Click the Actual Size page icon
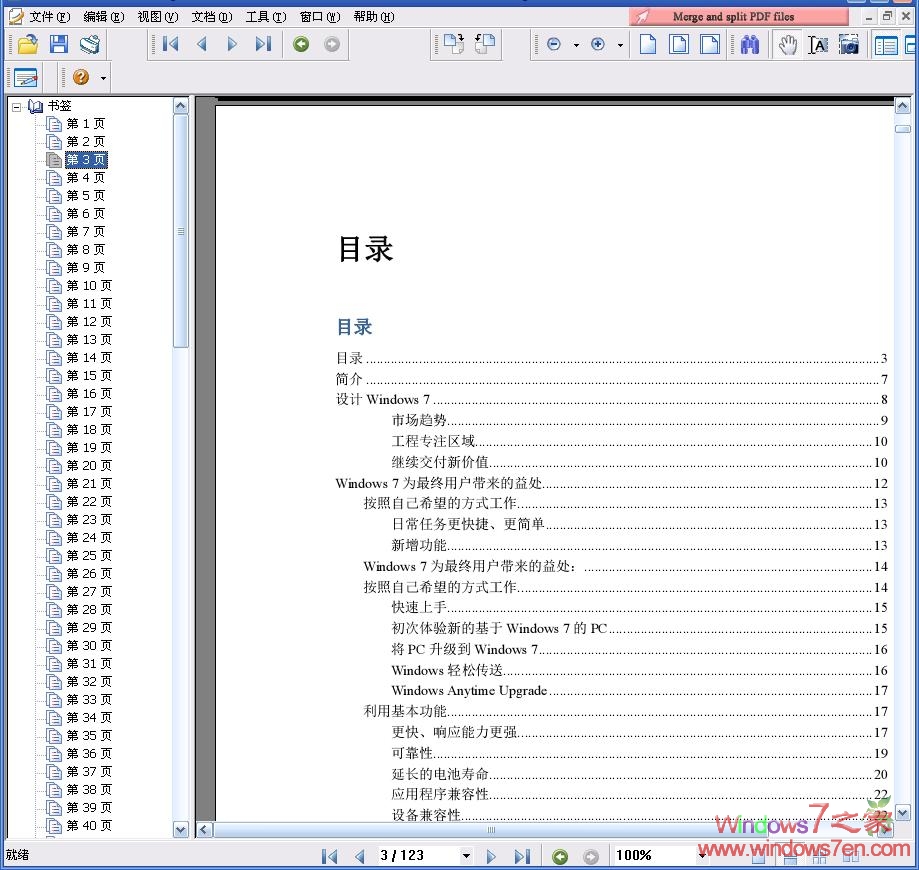This screenshot has width=919, height=870. pos(647,44)
